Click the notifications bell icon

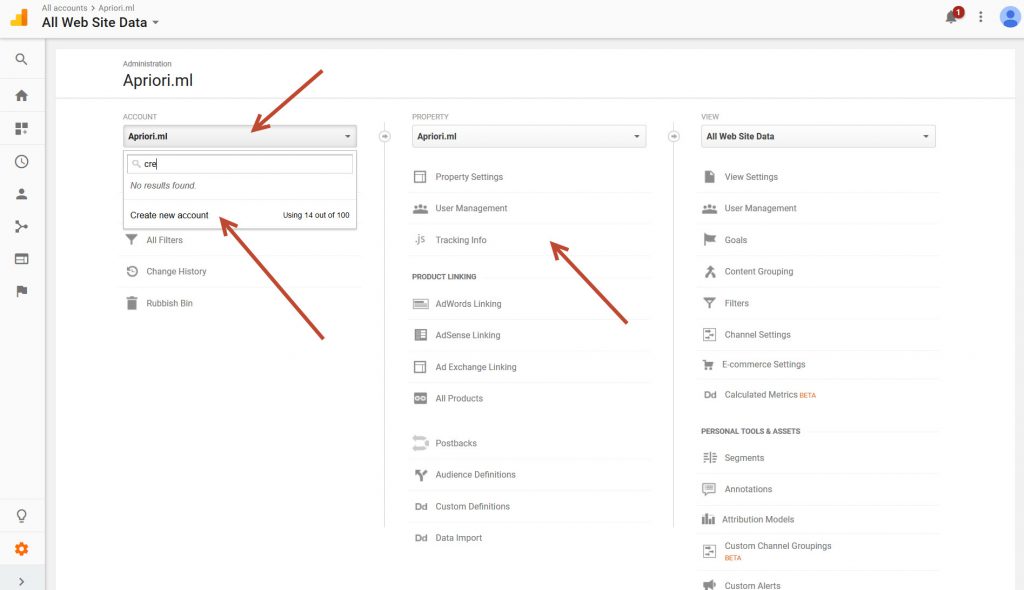pyautogui.click(x=951, y=17)
